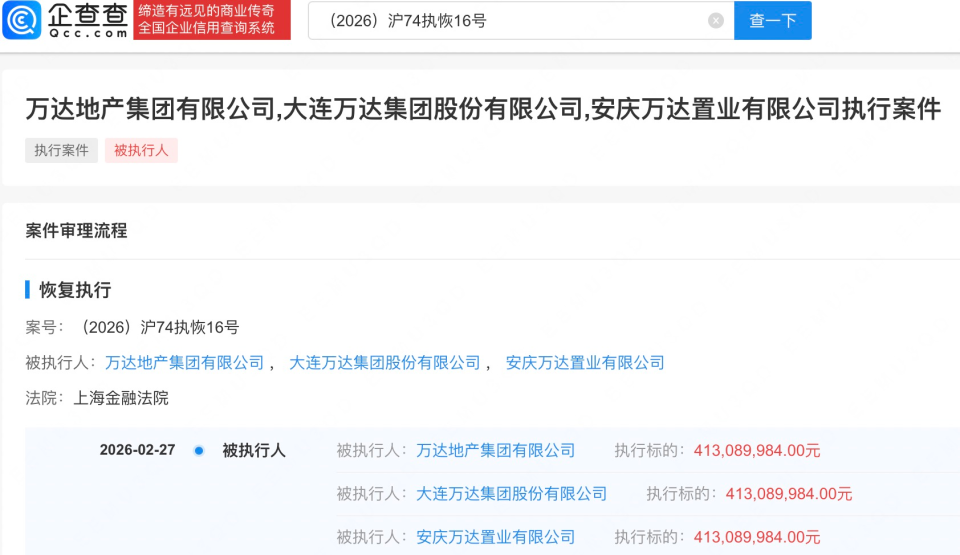Open 万达地产集团有限公司 link in the 被执行人 line
The width and height of the screenshot is (960, 555).
click(x=184, y=363)
